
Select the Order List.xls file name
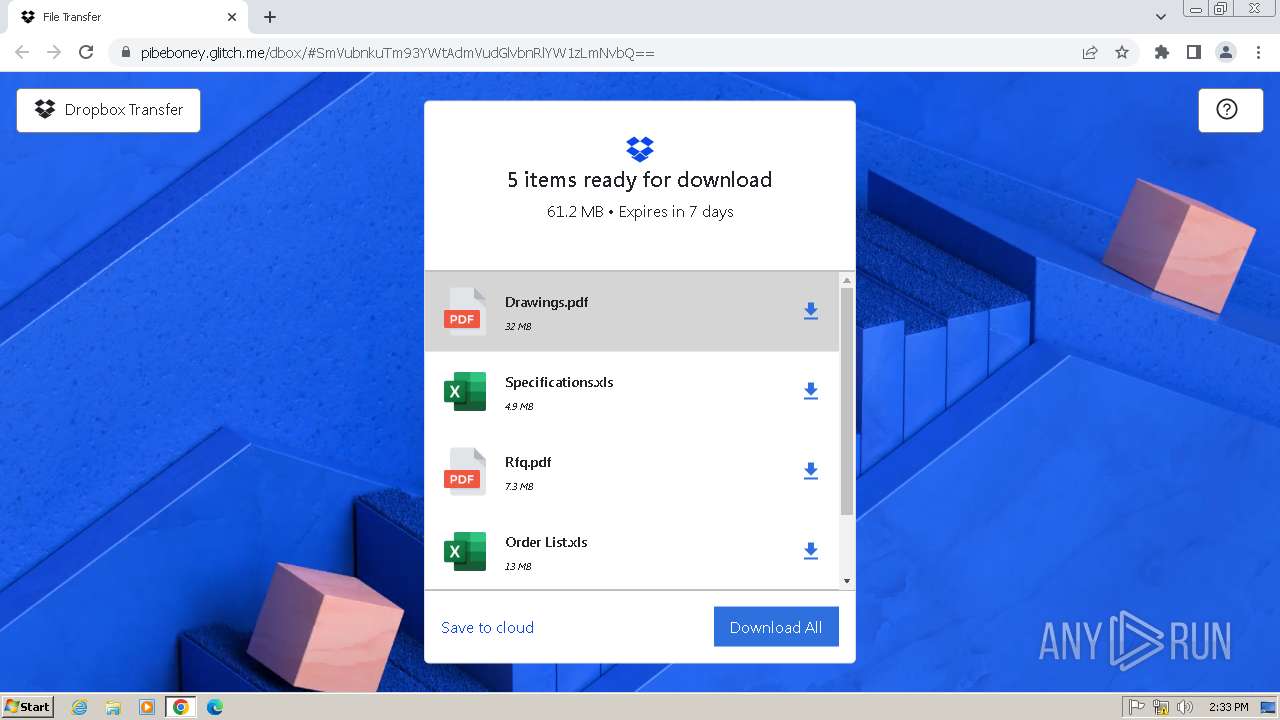tap(546, 542)
